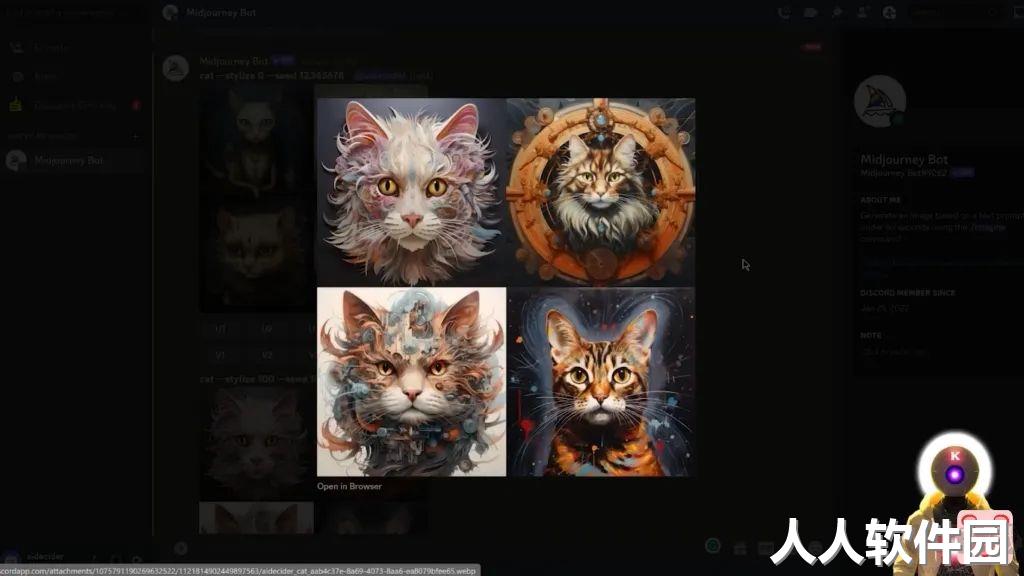Click Find or start a conversation box
1024x576 pixels.
75,12
